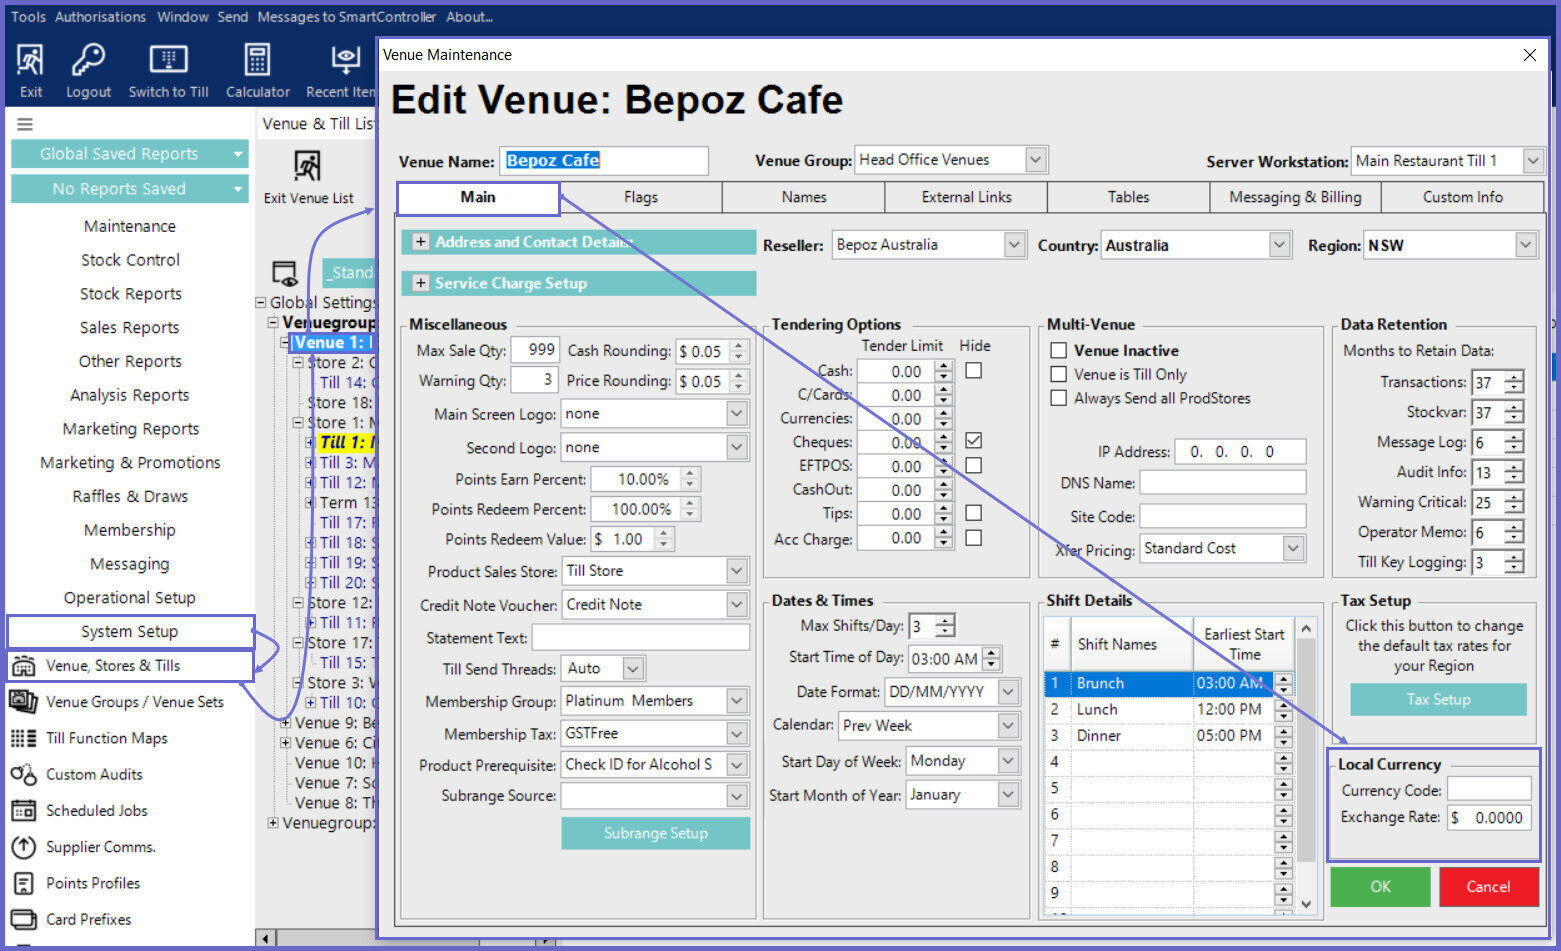Click the Tax Setup button
1561x951 pixels.
(1437, 699)
